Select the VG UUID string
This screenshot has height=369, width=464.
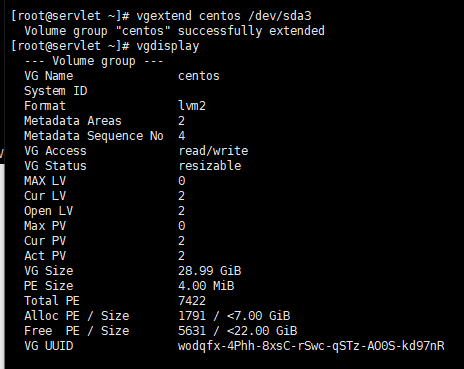pyautogui.click(x=311, y=346)
